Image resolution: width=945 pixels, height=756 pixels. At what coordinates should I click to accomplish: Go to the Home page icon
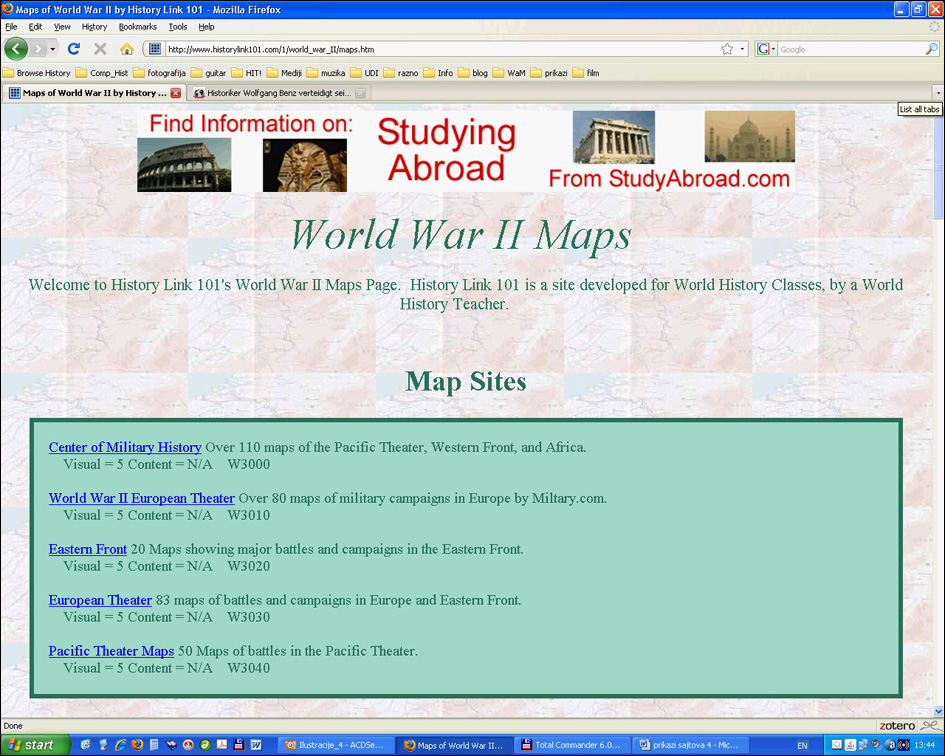click(127, 49)
